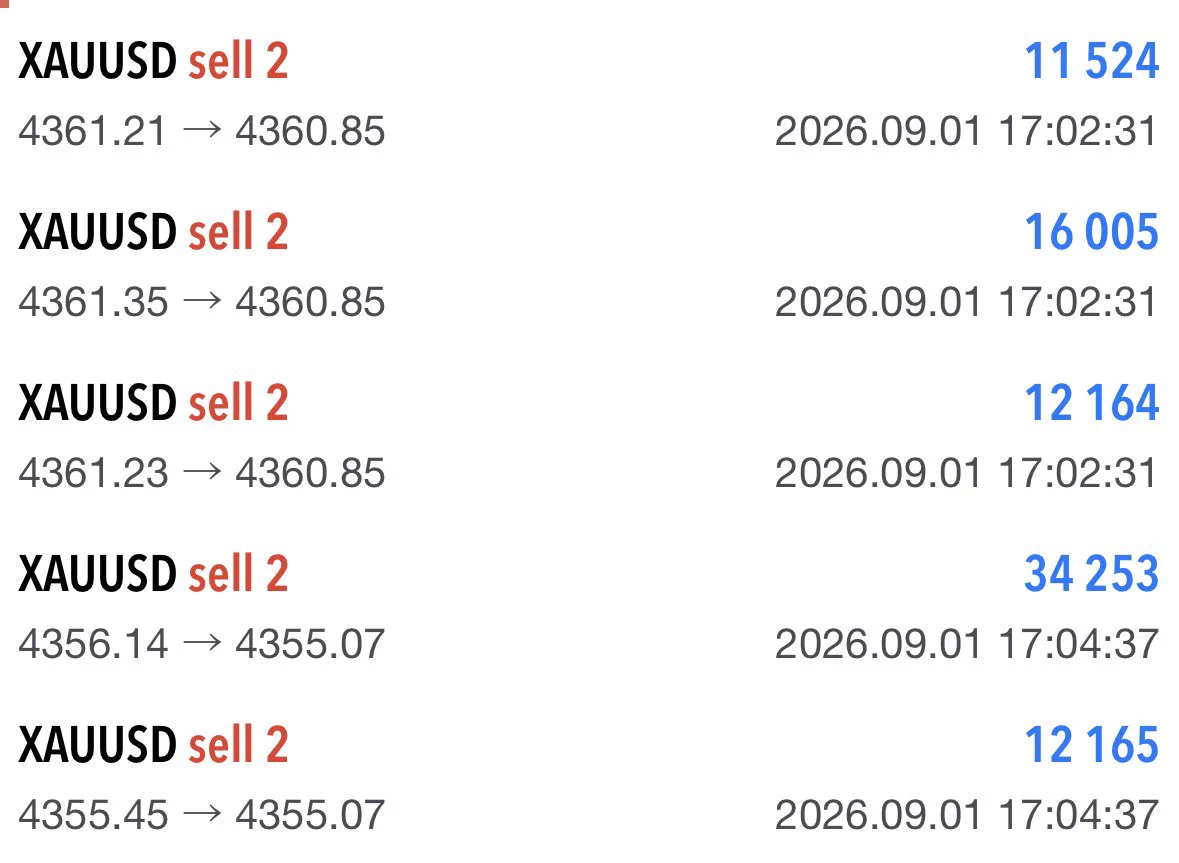Click the timestamp beside price 4361.35
The height and width of the screenshot is (863, 1179).
(x=966, y=302)
